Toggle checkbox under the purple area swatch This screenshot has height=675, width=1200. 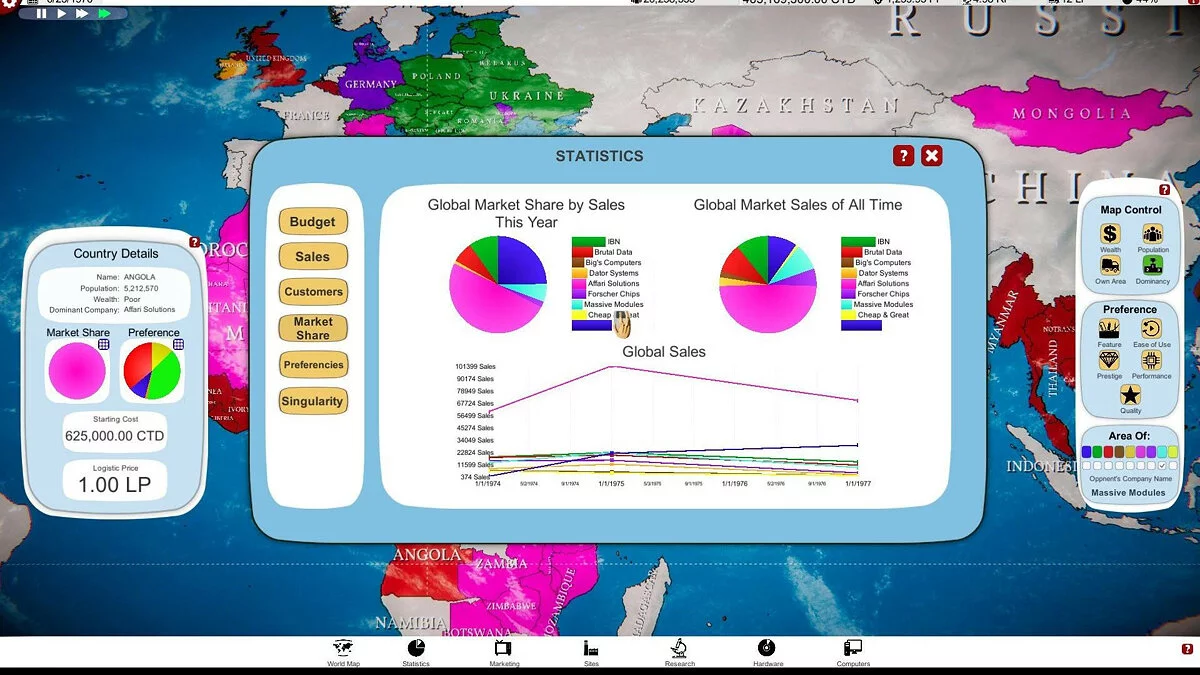[x=1151, y=466]
